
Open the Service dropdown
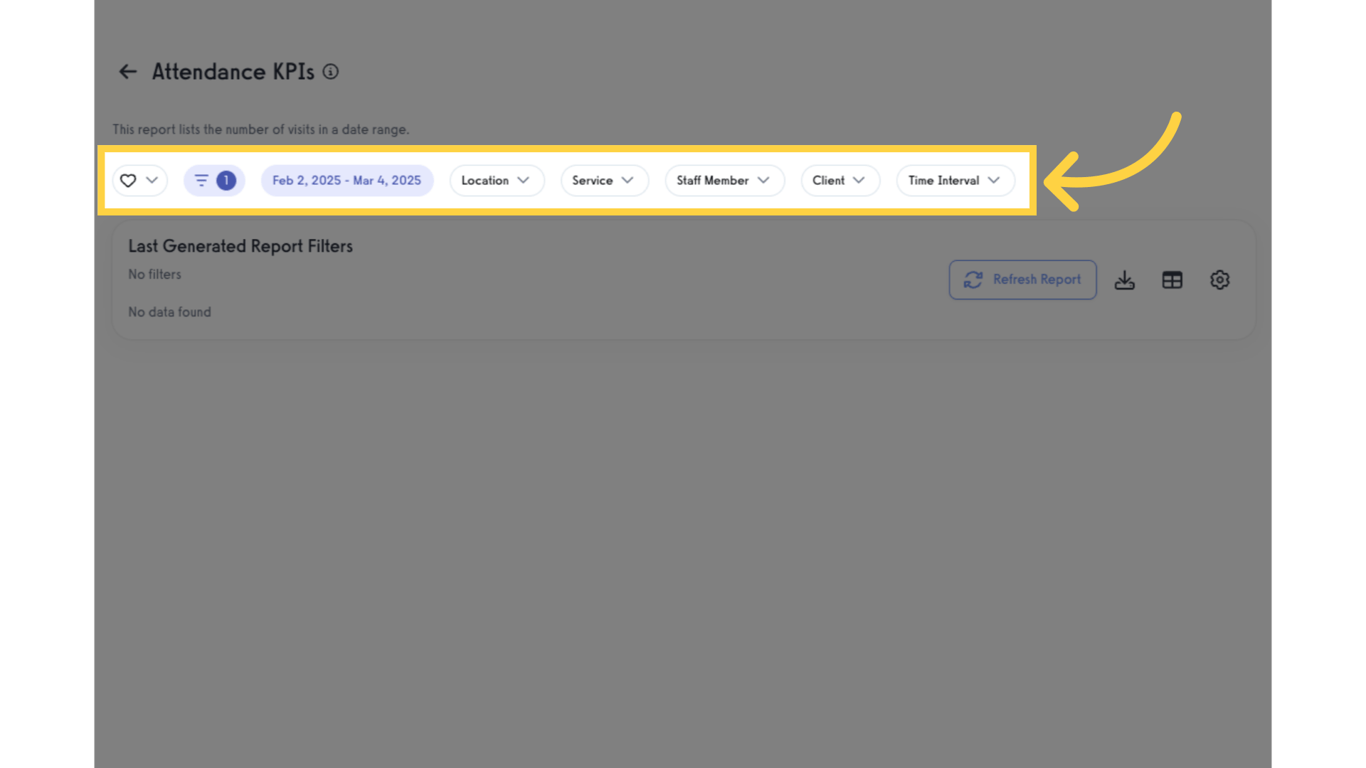(604, 180)
